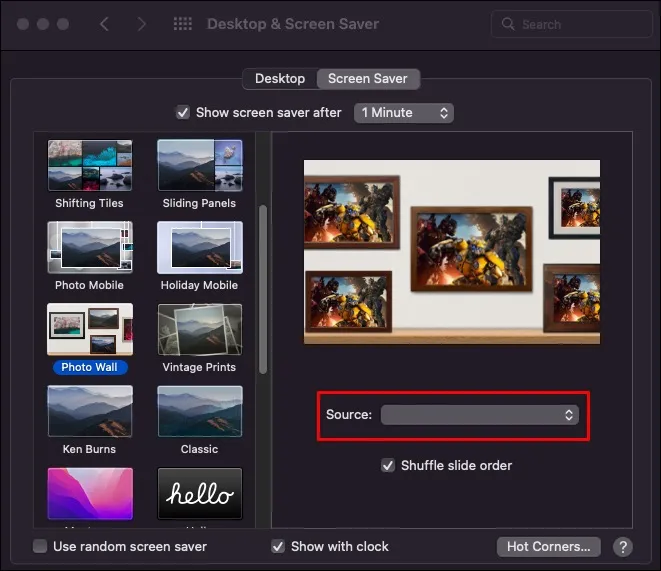Switch to the Screen Saver tab
661x571 pixels.
368,79
